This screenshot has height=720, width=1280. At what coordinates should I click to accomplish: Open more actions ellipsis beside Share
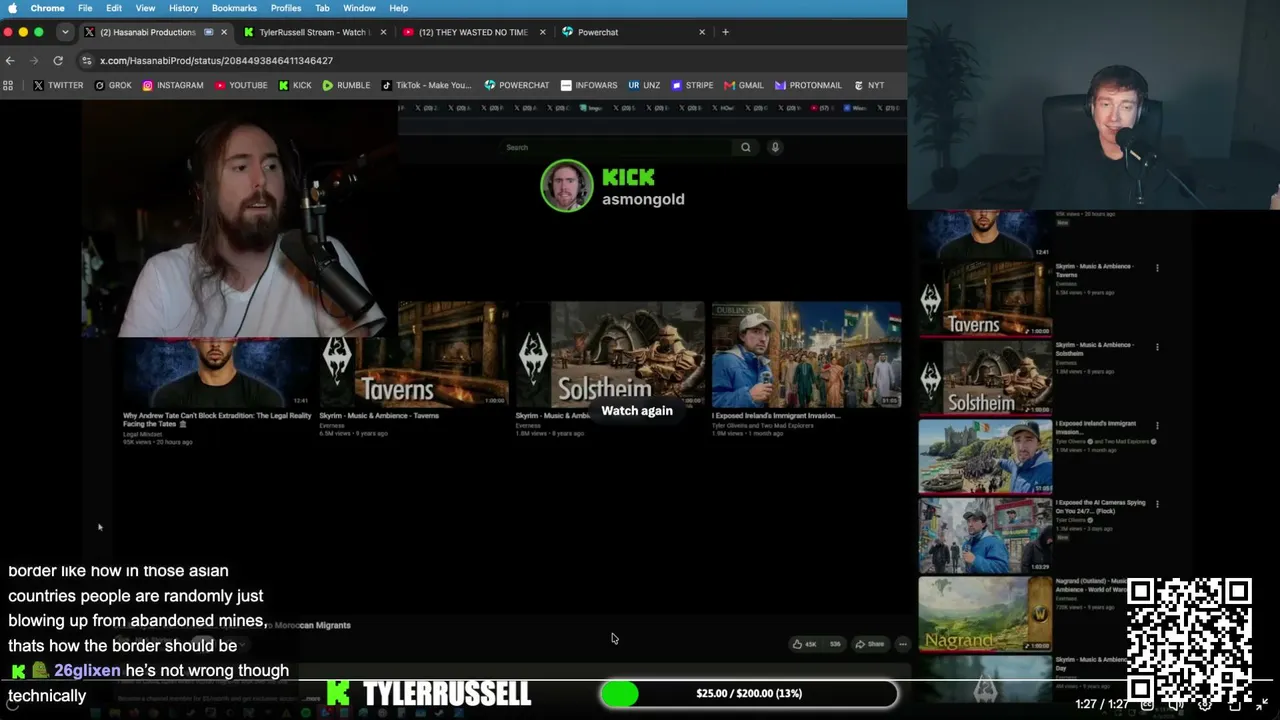coord(902,644)
